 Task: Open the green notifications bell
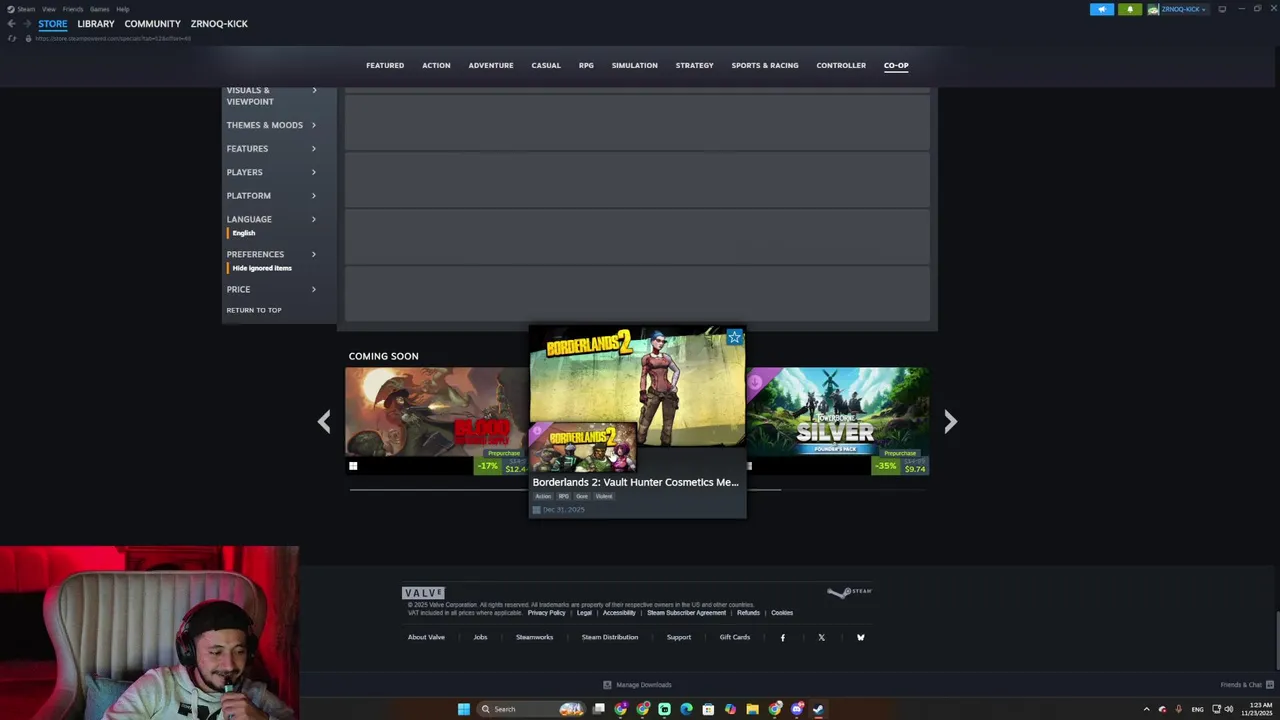point(1130,9)
